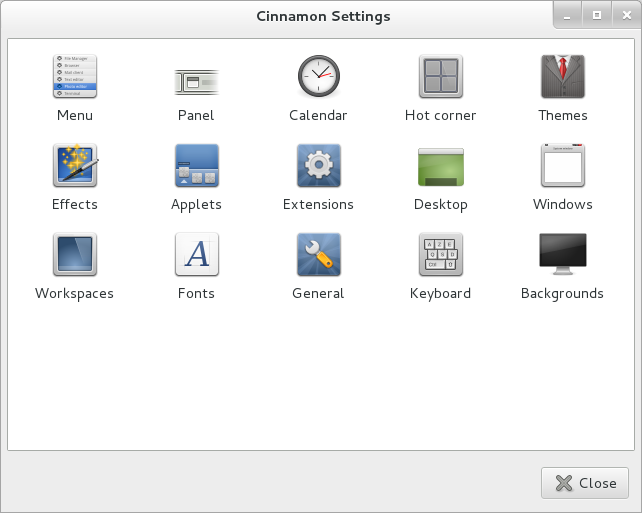Minimize the Cinnamon Settings window

(x=567, y=16)
